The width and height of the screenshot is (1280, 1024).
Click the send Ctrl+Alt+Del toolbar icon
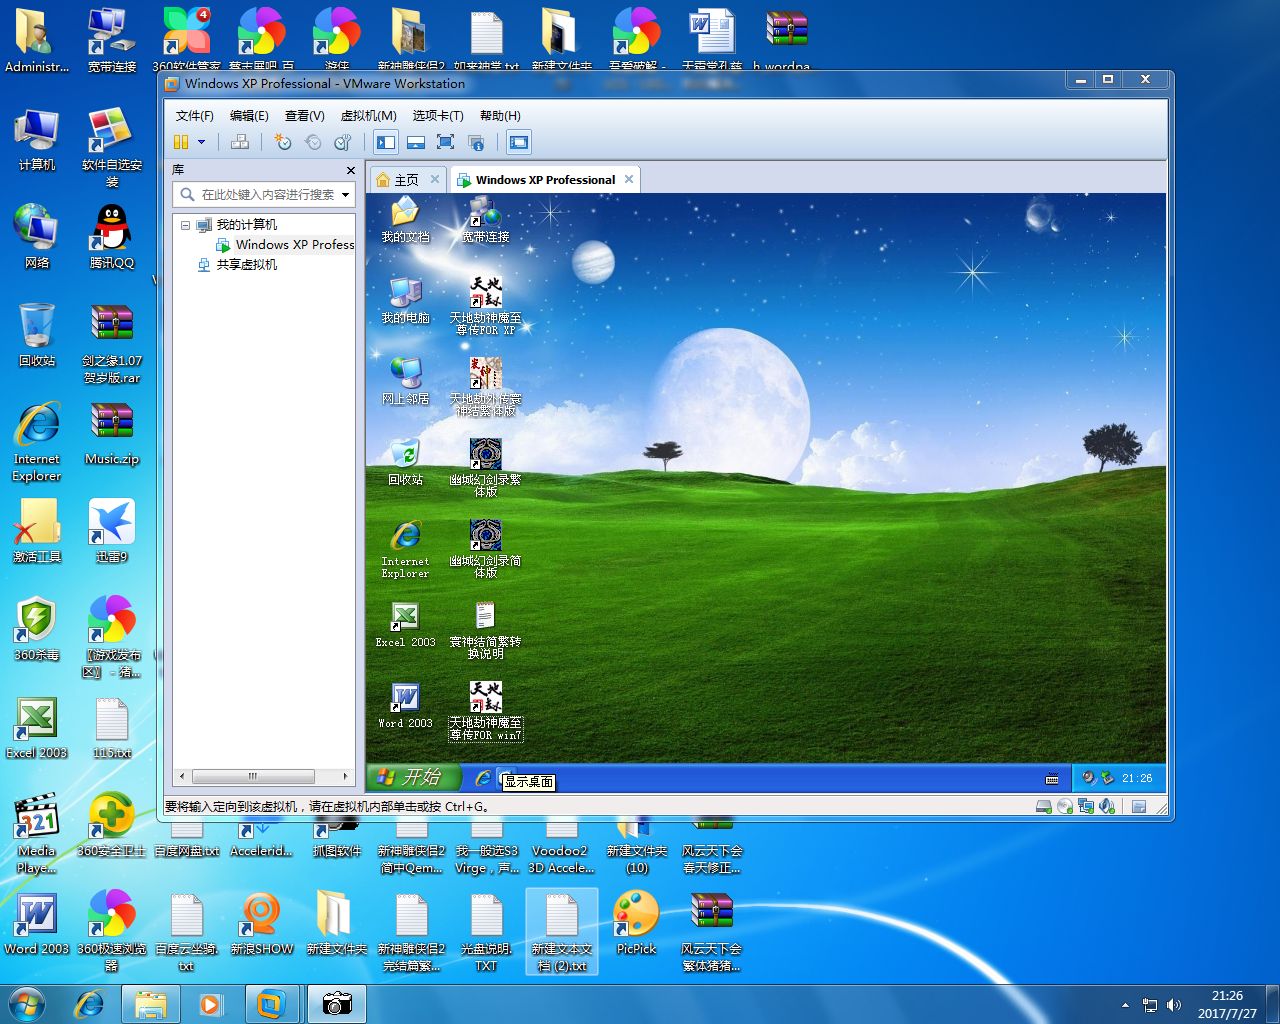(240, 142)
